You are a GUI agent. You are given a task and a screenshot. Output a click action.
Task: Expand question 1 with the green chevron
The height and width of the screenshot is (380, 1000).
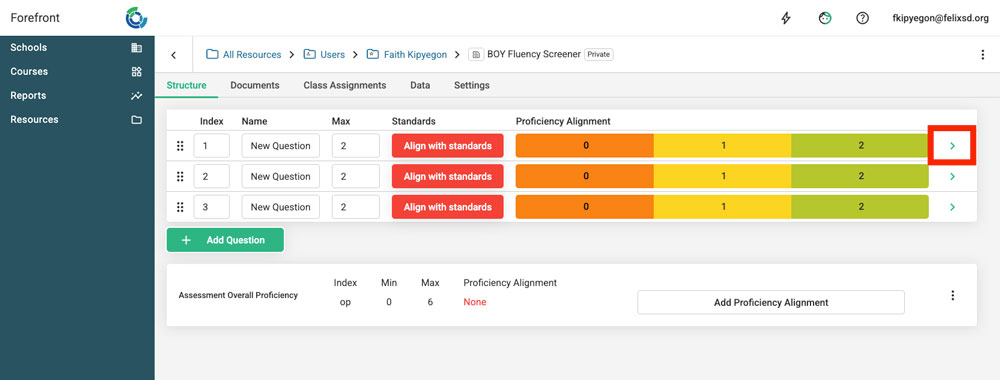[952, 146]
